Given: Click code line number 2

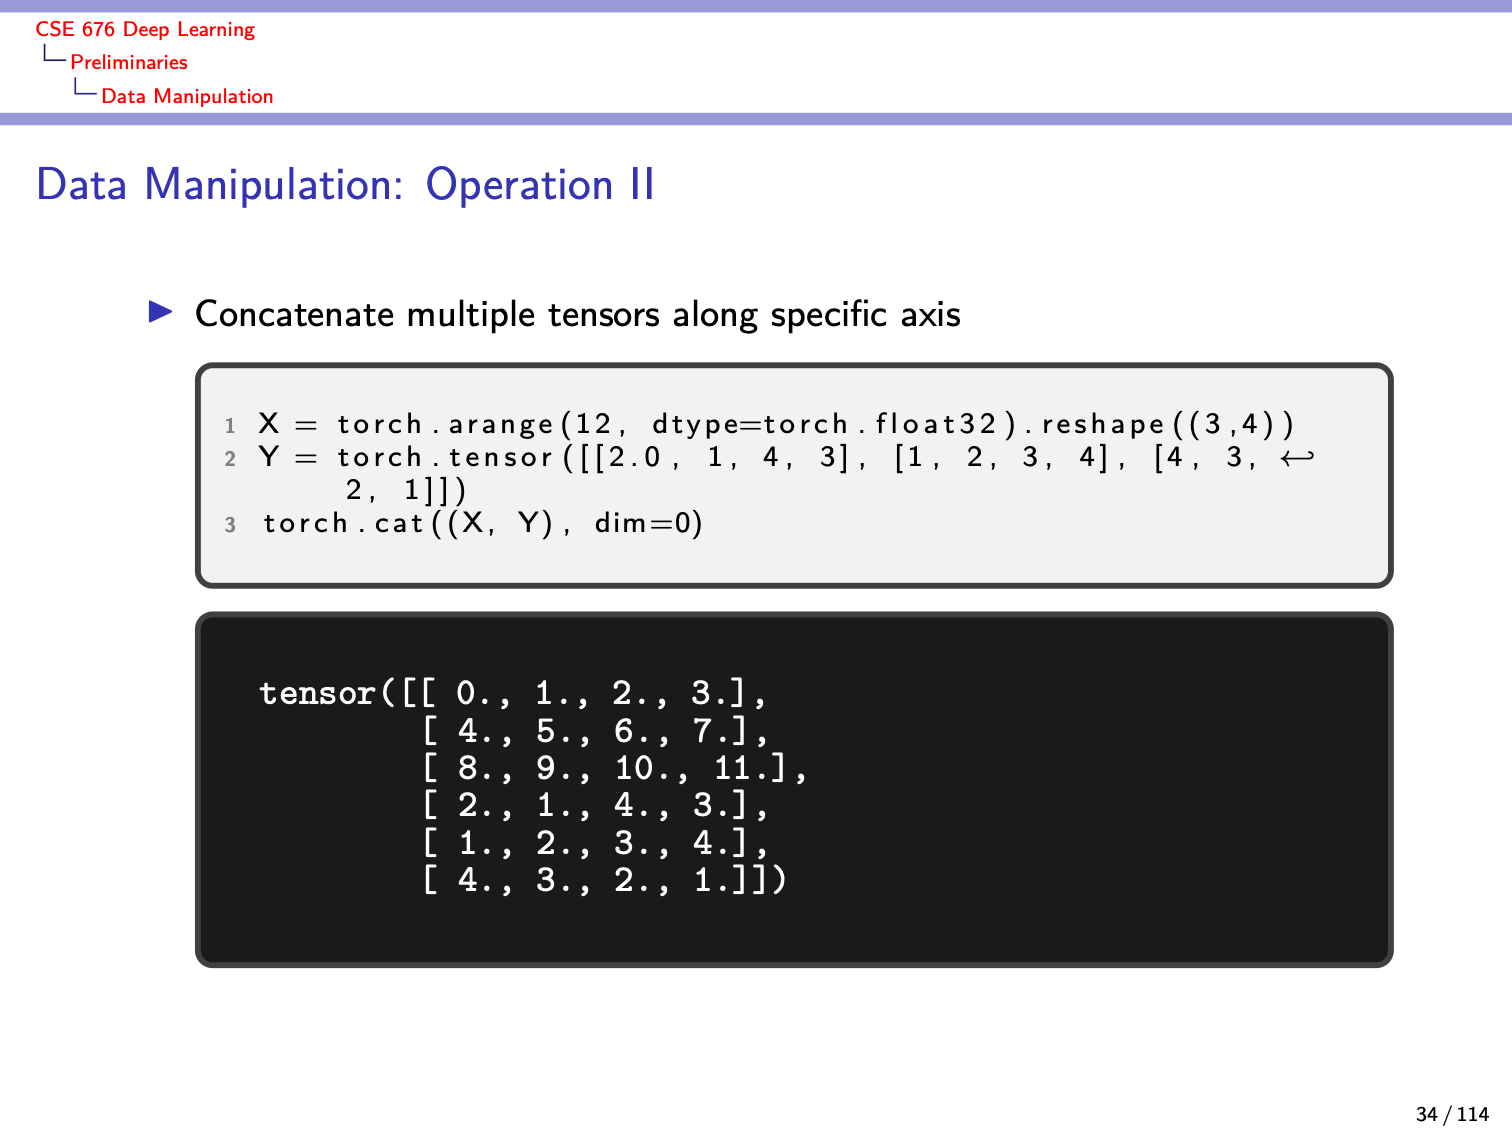Looking at the screenshot, I should click(x=230, y=459).
